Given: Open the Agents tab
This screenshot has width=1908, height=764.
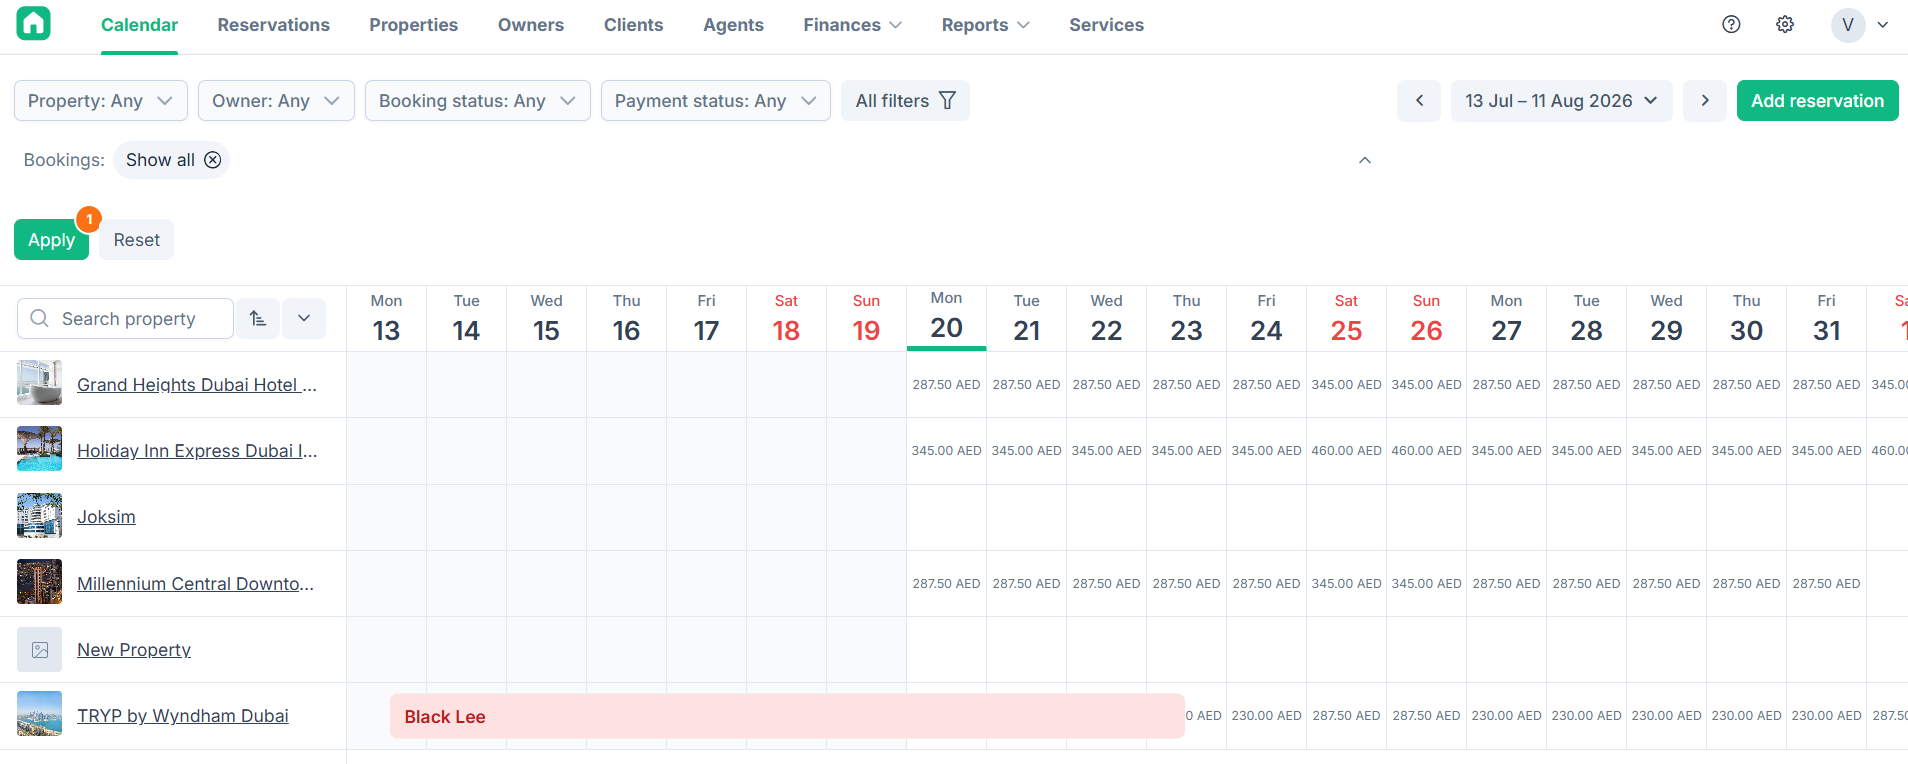Looking at the screenshot, I should [x=734, y=25].
